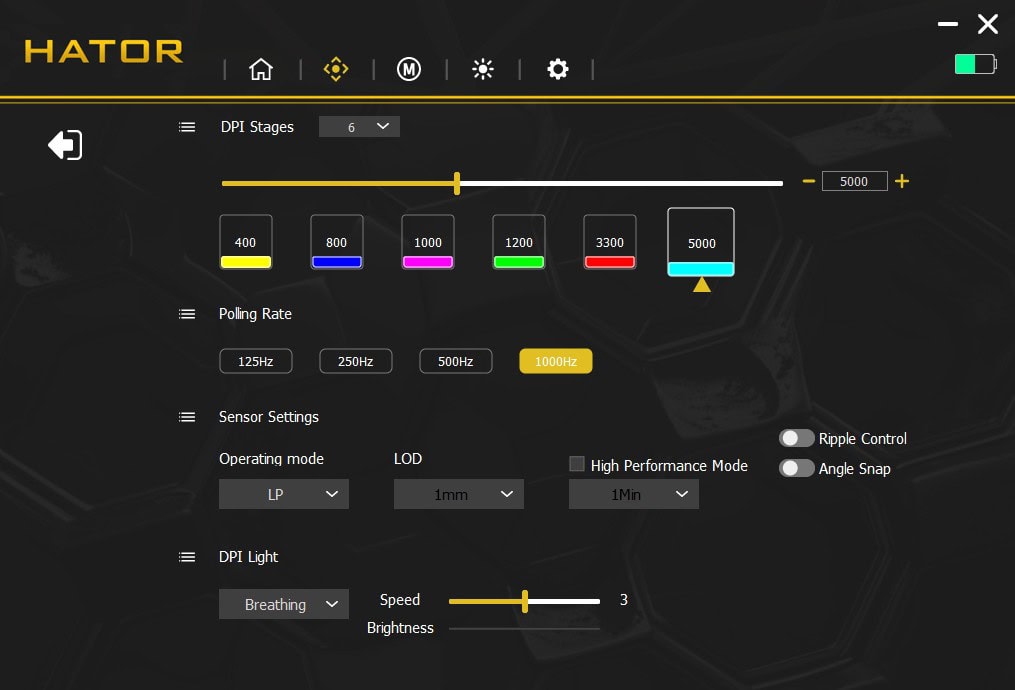Click the DPI value input field

click(854, 181)
